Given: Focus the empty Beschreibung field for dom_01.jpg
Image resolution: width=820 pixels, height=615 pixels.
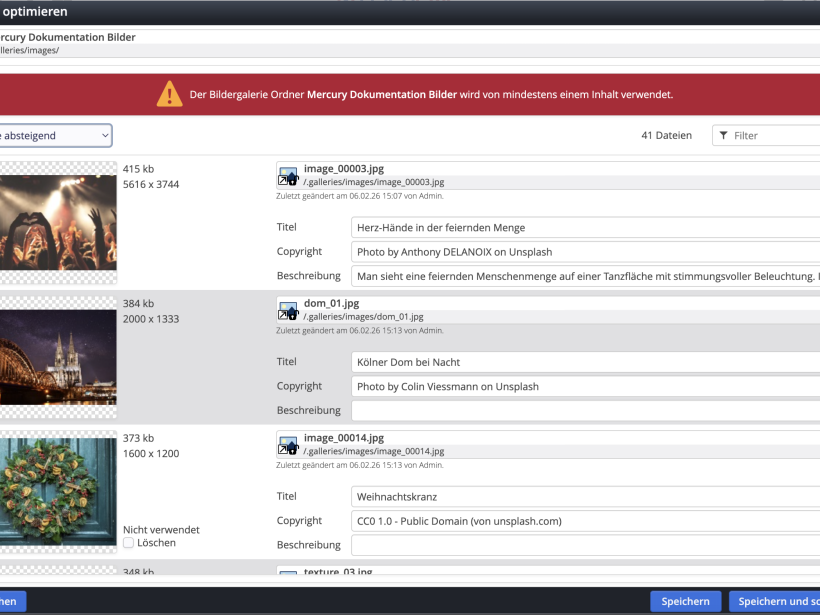Looking at the screenshot, I should (585, 410).
